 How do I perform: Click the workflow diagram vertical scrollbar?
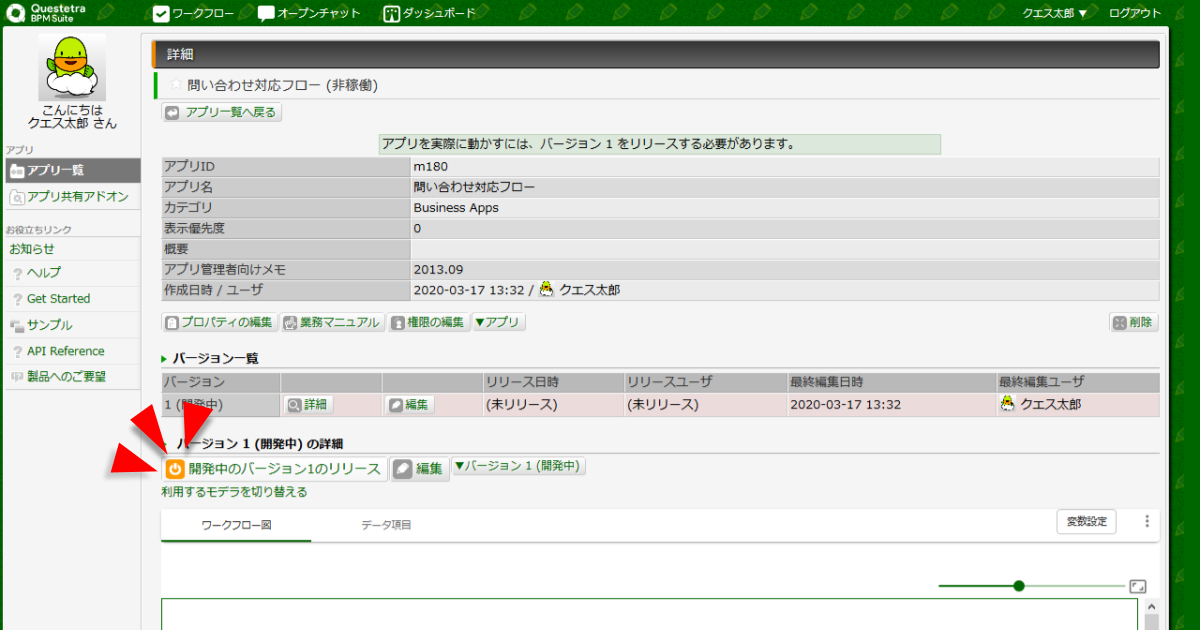(1153, 614)
